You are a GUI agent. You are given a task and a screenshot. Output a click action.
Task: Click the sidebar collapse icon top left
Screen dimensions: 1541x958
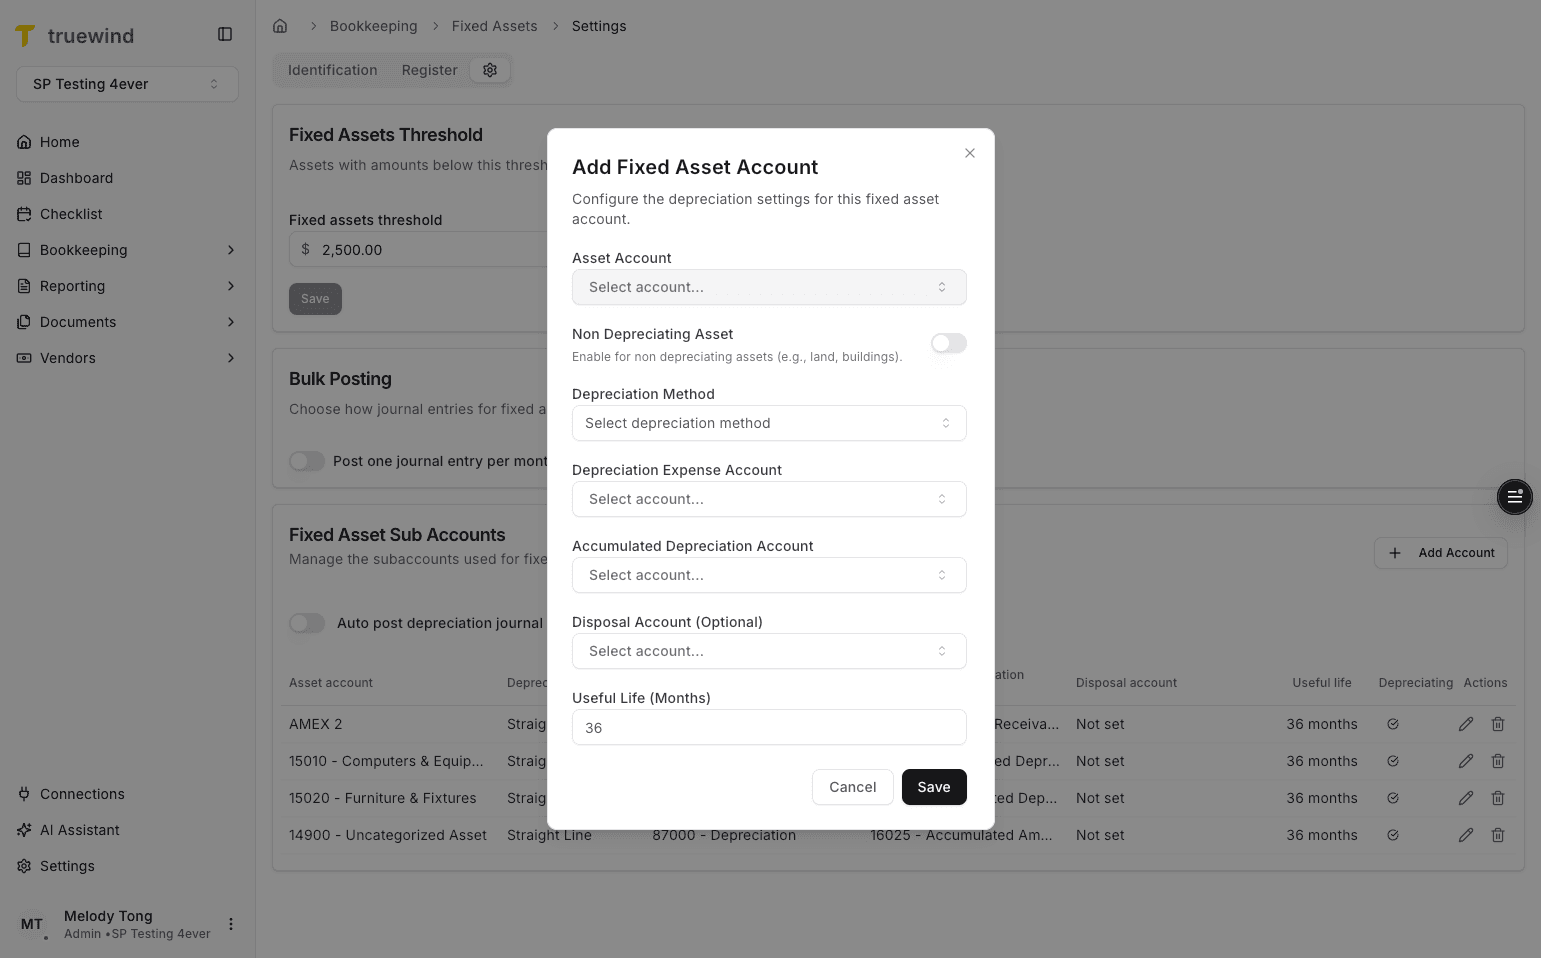click(x=225, y=33)
